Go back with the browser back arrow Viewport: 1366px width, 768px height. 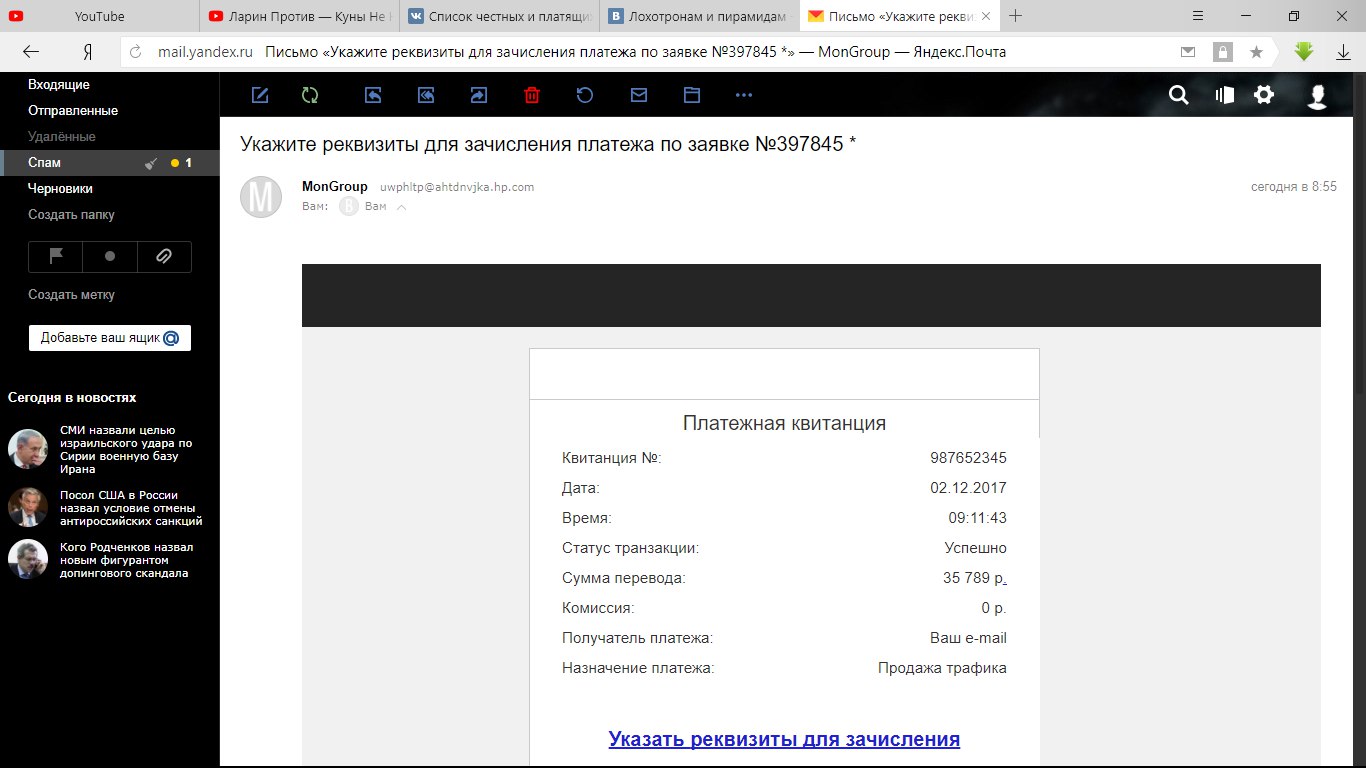(x=31, y=52)
